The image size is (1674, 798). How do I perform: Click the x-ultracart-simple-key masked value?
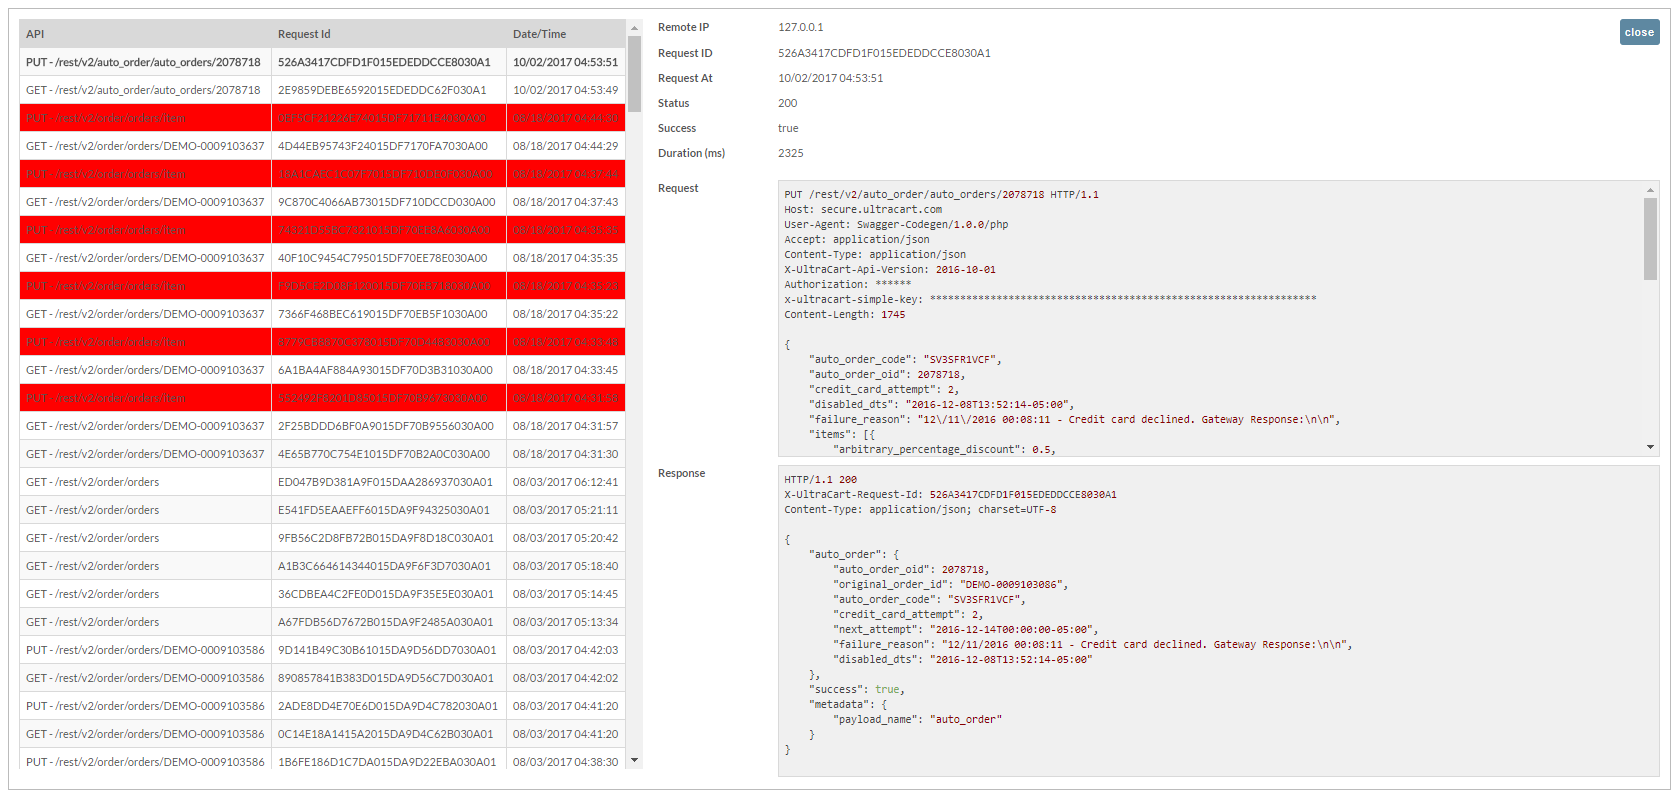1123,299
